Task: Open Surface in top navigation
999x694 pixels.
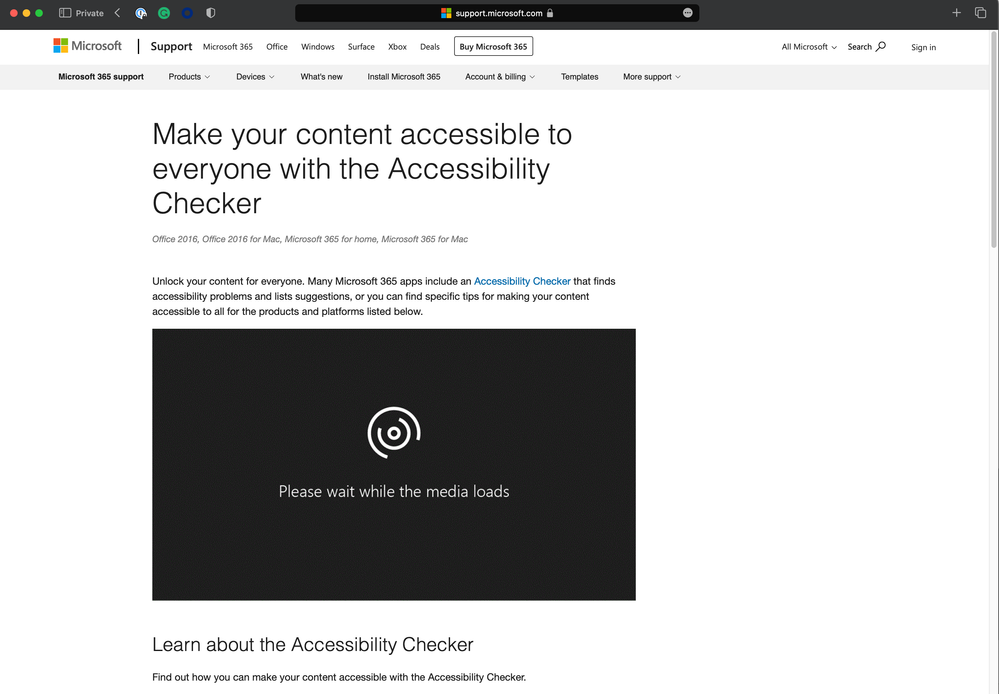Action: tap(361, 47)
